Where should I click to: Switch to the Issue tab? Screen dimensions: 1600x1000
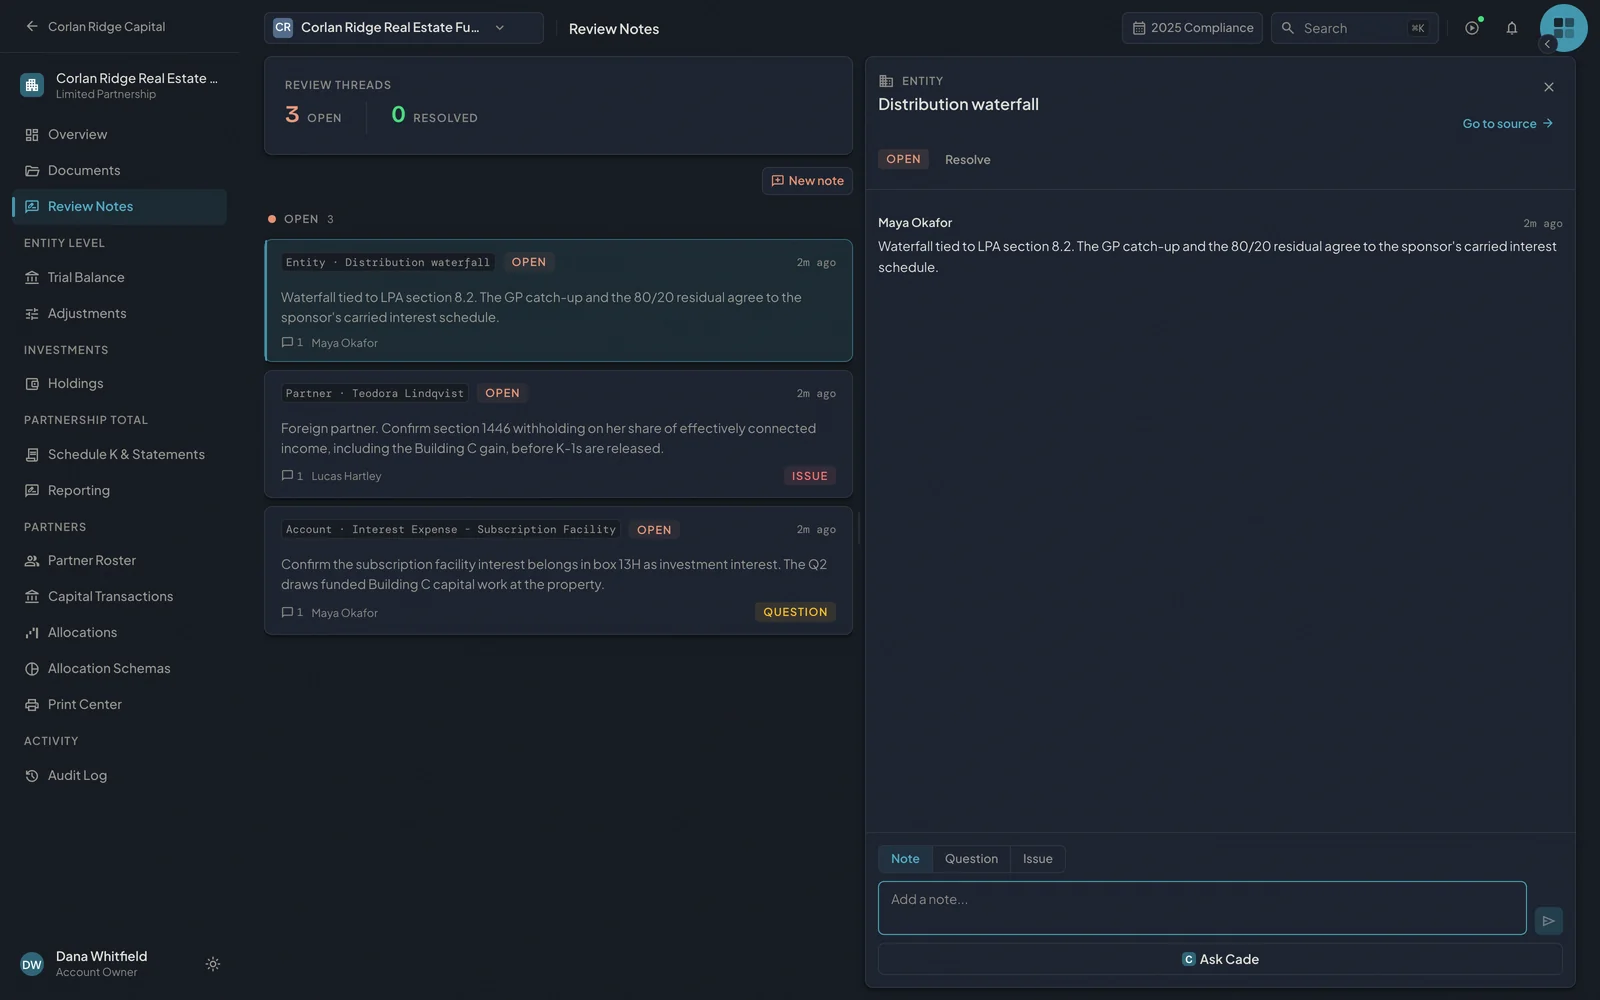1037,859
